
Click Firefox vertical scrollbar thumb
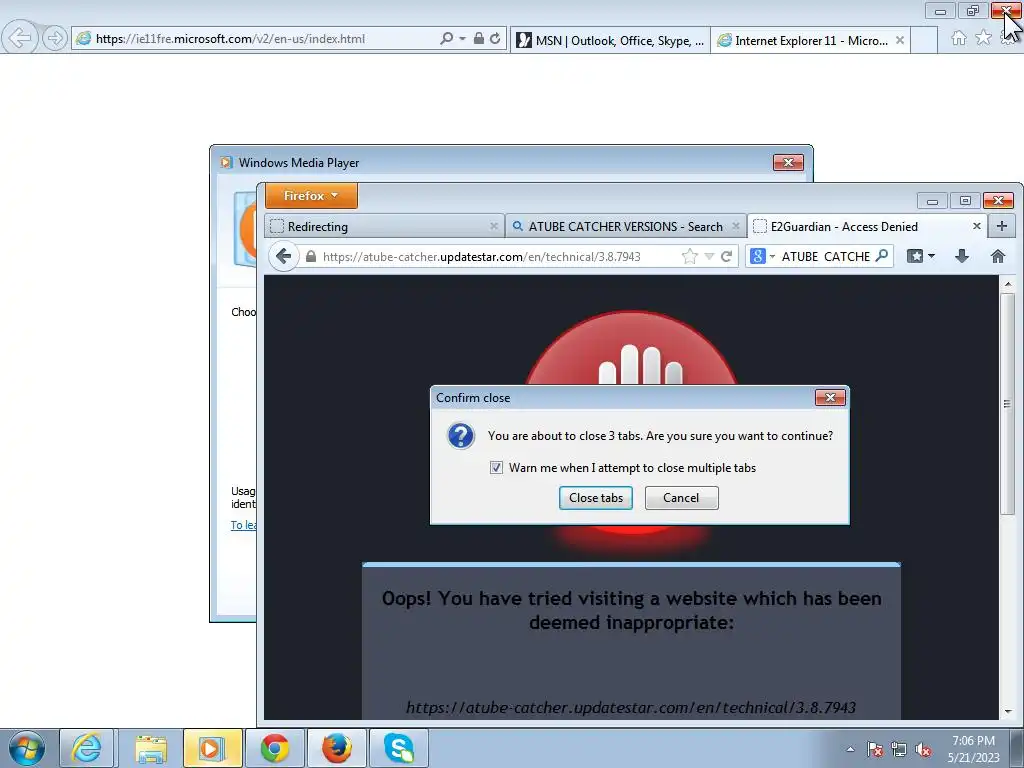point(1008,404)
